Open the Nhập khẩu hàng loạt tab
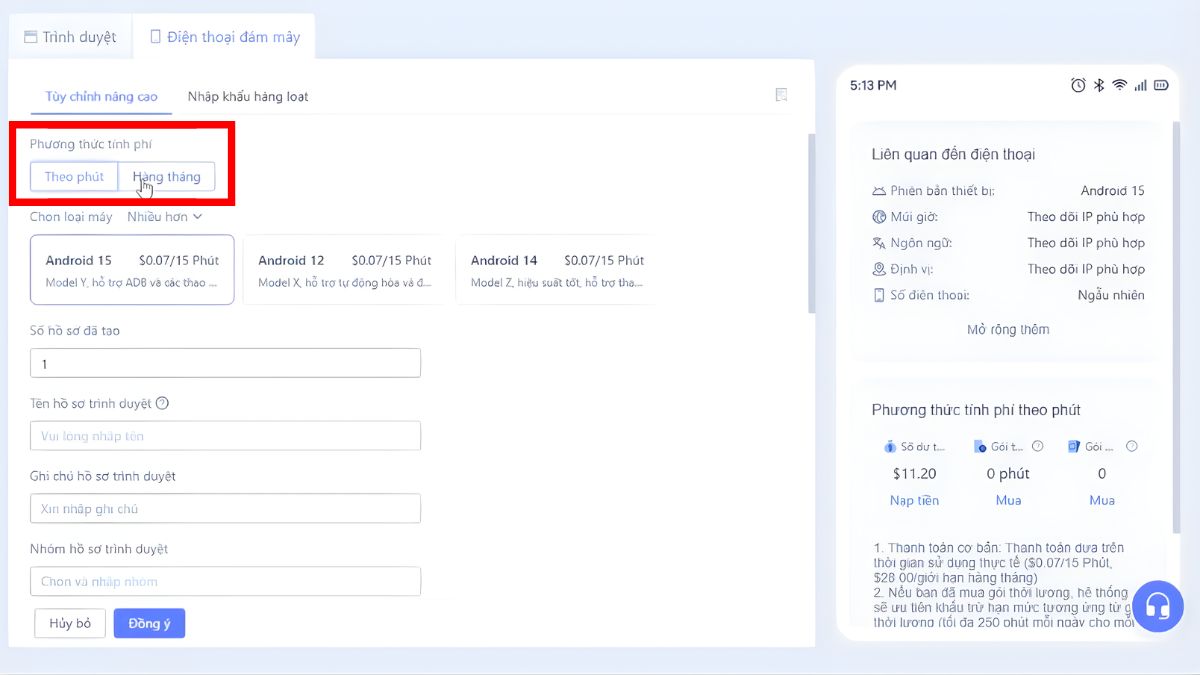The image size is (1200, 675). (x=247, y=97)
